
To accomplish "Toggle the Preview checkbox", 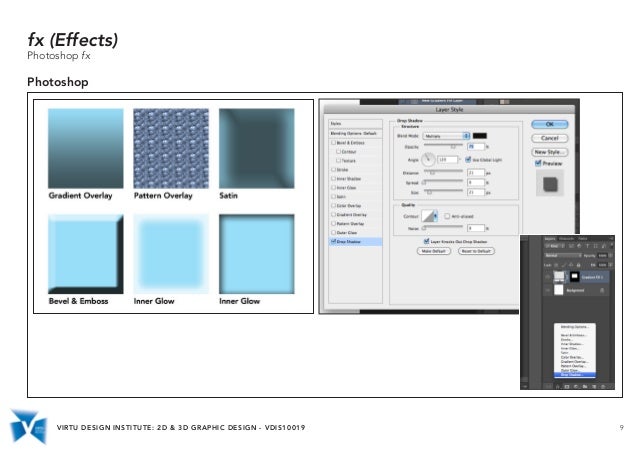I will click(x=538, y=163).
